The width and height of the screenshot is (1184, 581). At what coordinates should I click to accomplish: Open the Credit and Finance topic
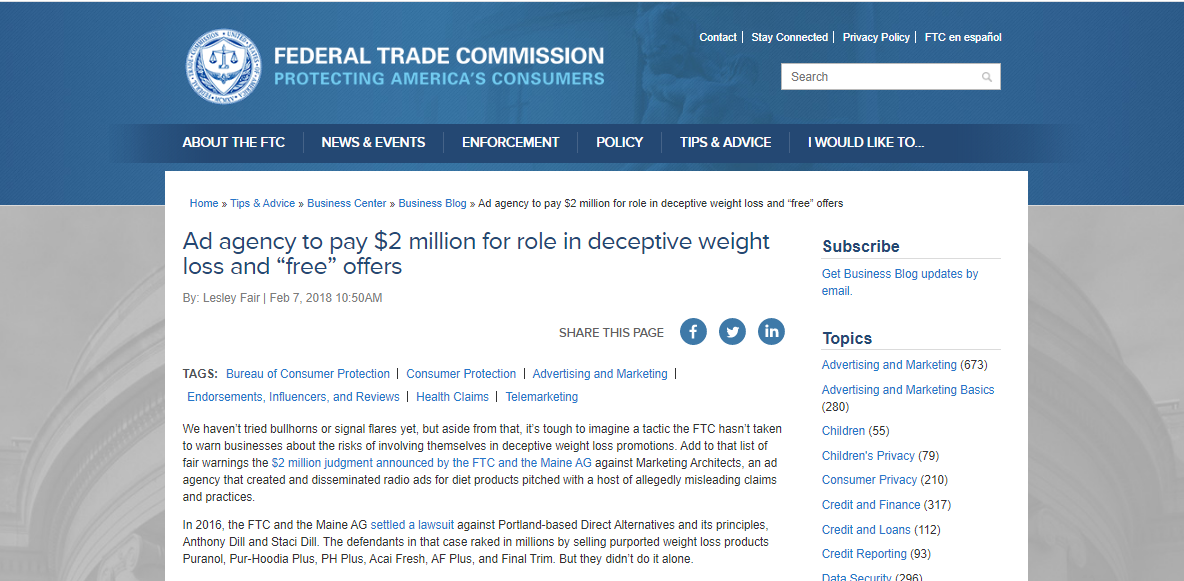pyautogui.click(x=871, y=505)
